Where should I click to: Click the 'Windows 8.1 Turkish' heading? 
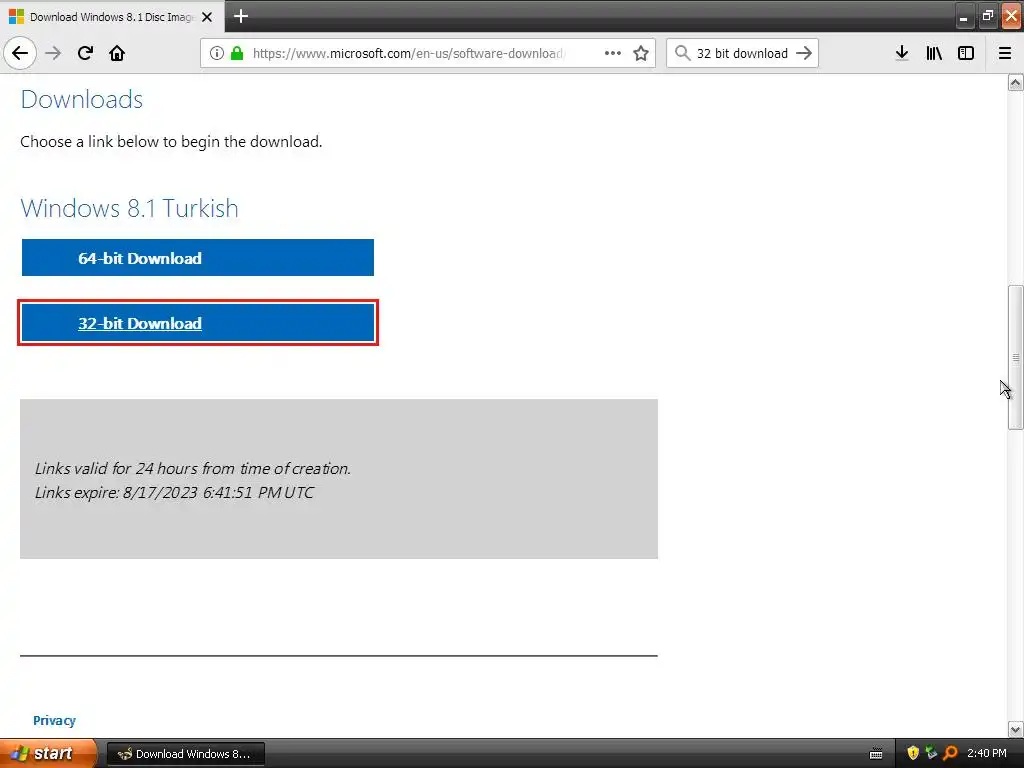(129, 208)
